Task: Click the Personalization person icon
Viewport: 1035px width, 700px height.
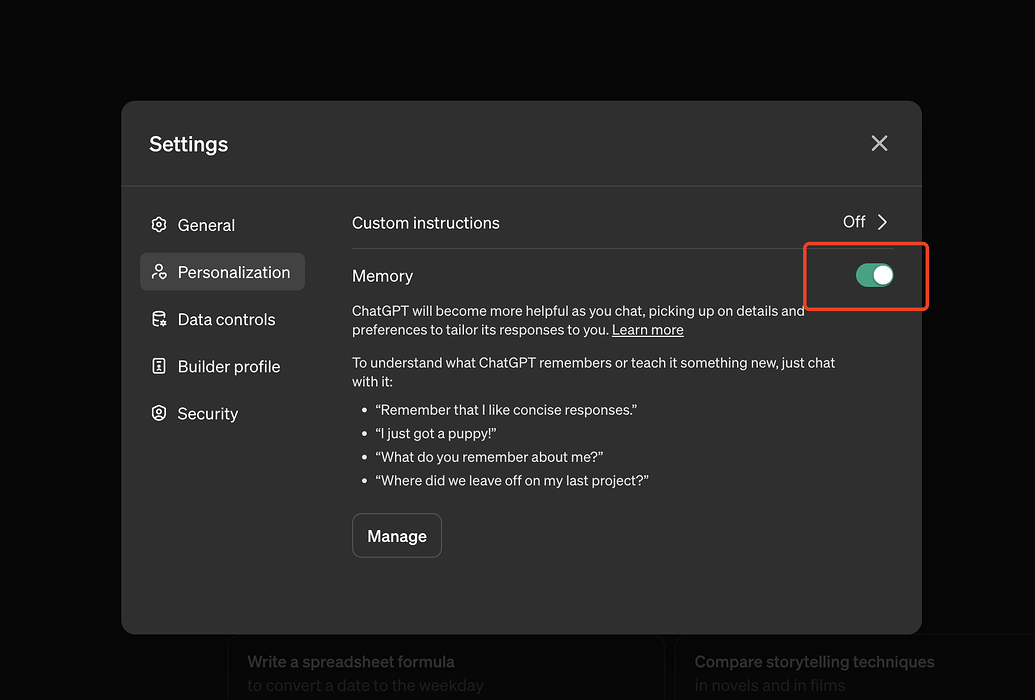Action: (158, 272)
